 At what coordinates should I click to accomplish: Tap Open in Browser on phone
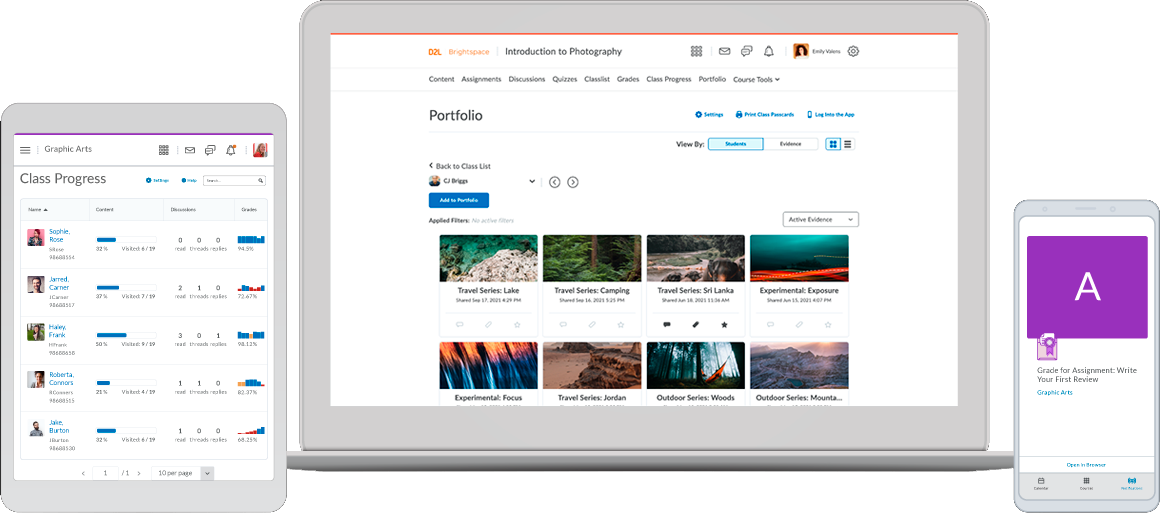(1086, 465)
